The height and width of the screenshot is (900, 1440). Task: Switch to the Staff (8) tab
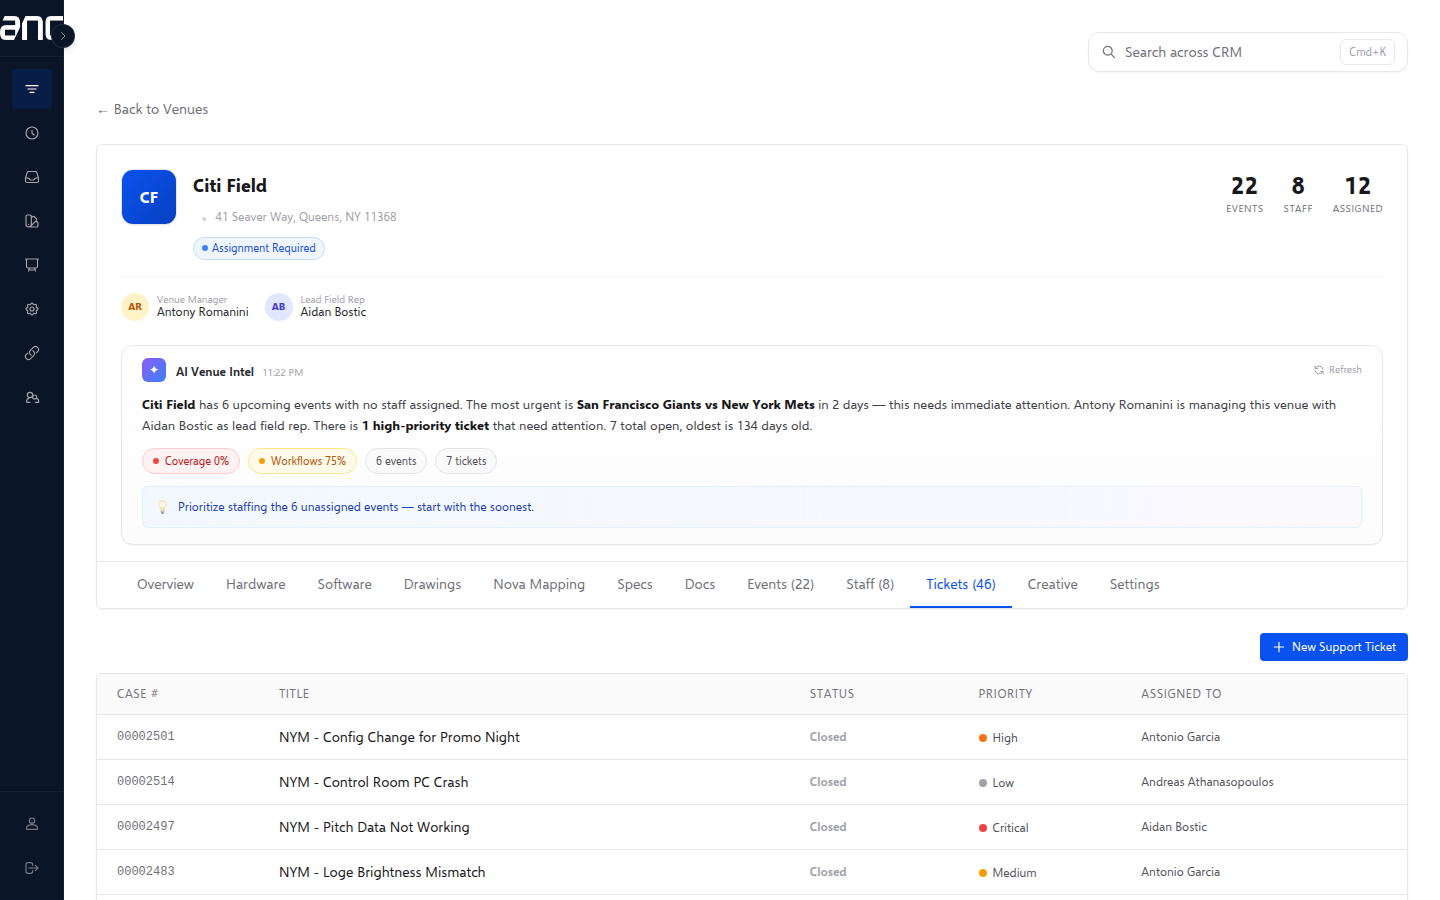pyautogui.click(x=870, y=585)
